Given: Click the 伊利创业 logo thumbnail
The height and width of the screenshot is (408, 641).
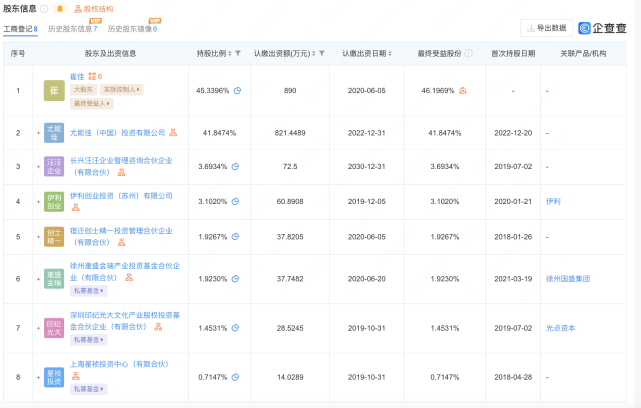Looking at the screenshot, I should (x=54, y=202).
